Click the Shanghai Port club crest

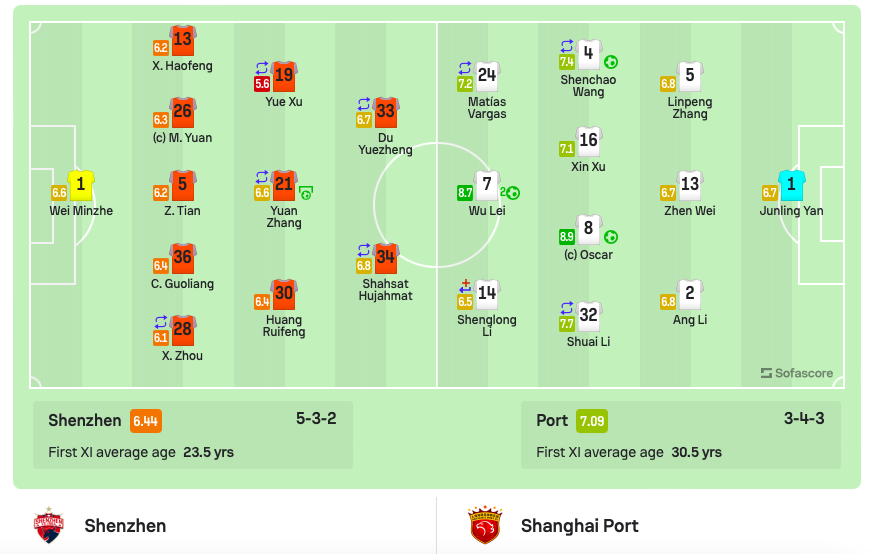pyautogui.click(x=484, y=525)
